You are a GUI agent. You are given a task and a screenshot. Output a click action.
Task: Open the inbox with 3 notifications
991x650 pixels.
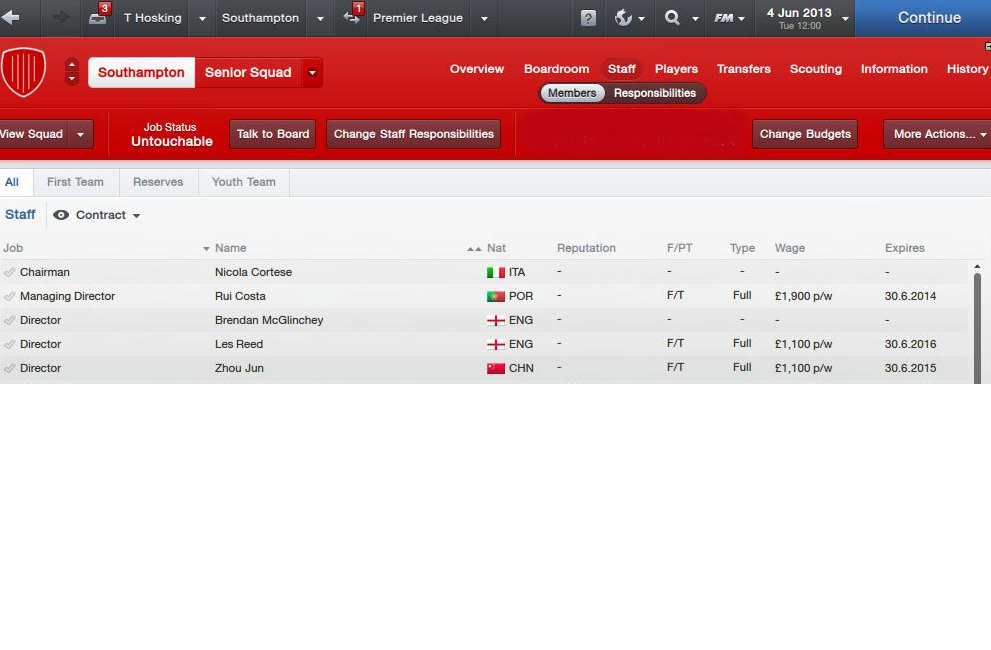(98, 17)
